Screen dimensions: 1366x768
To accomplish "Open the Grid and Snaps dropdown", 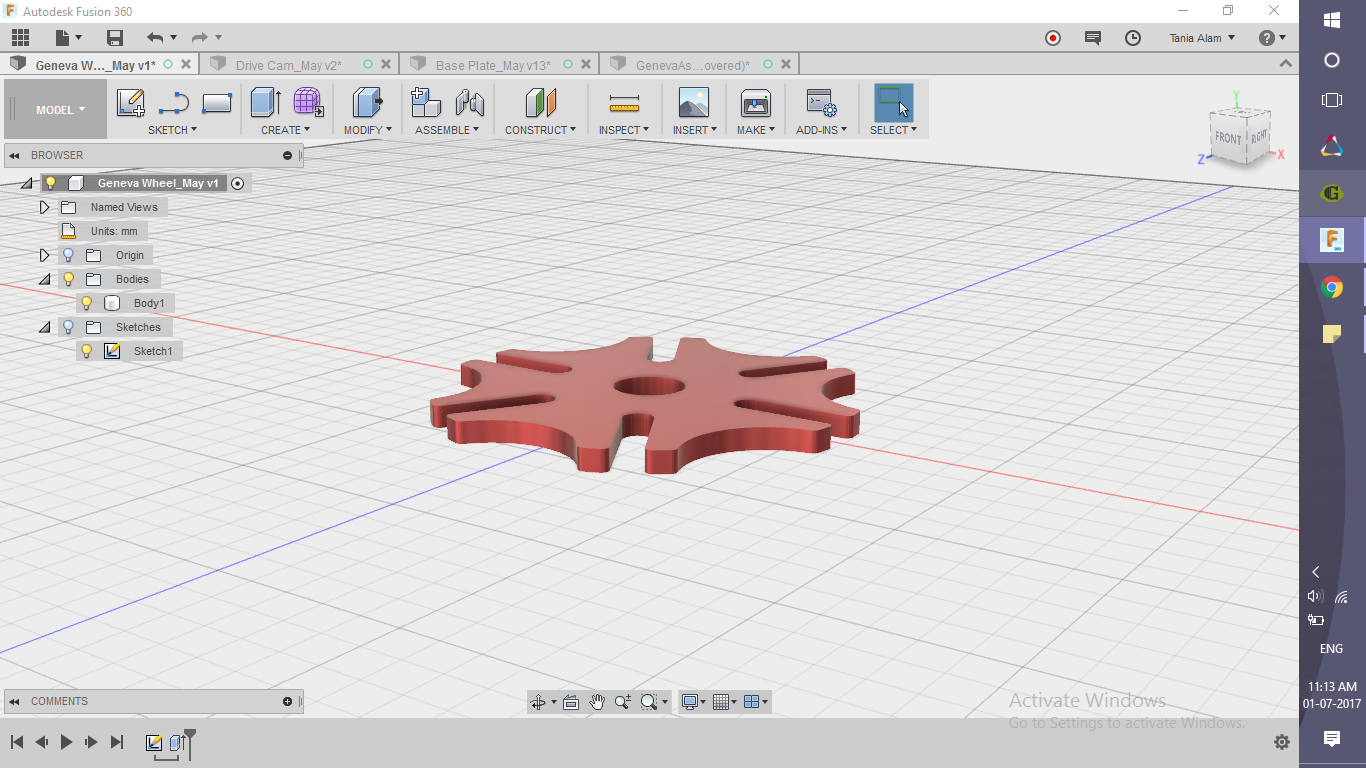I will click(726, 702).
